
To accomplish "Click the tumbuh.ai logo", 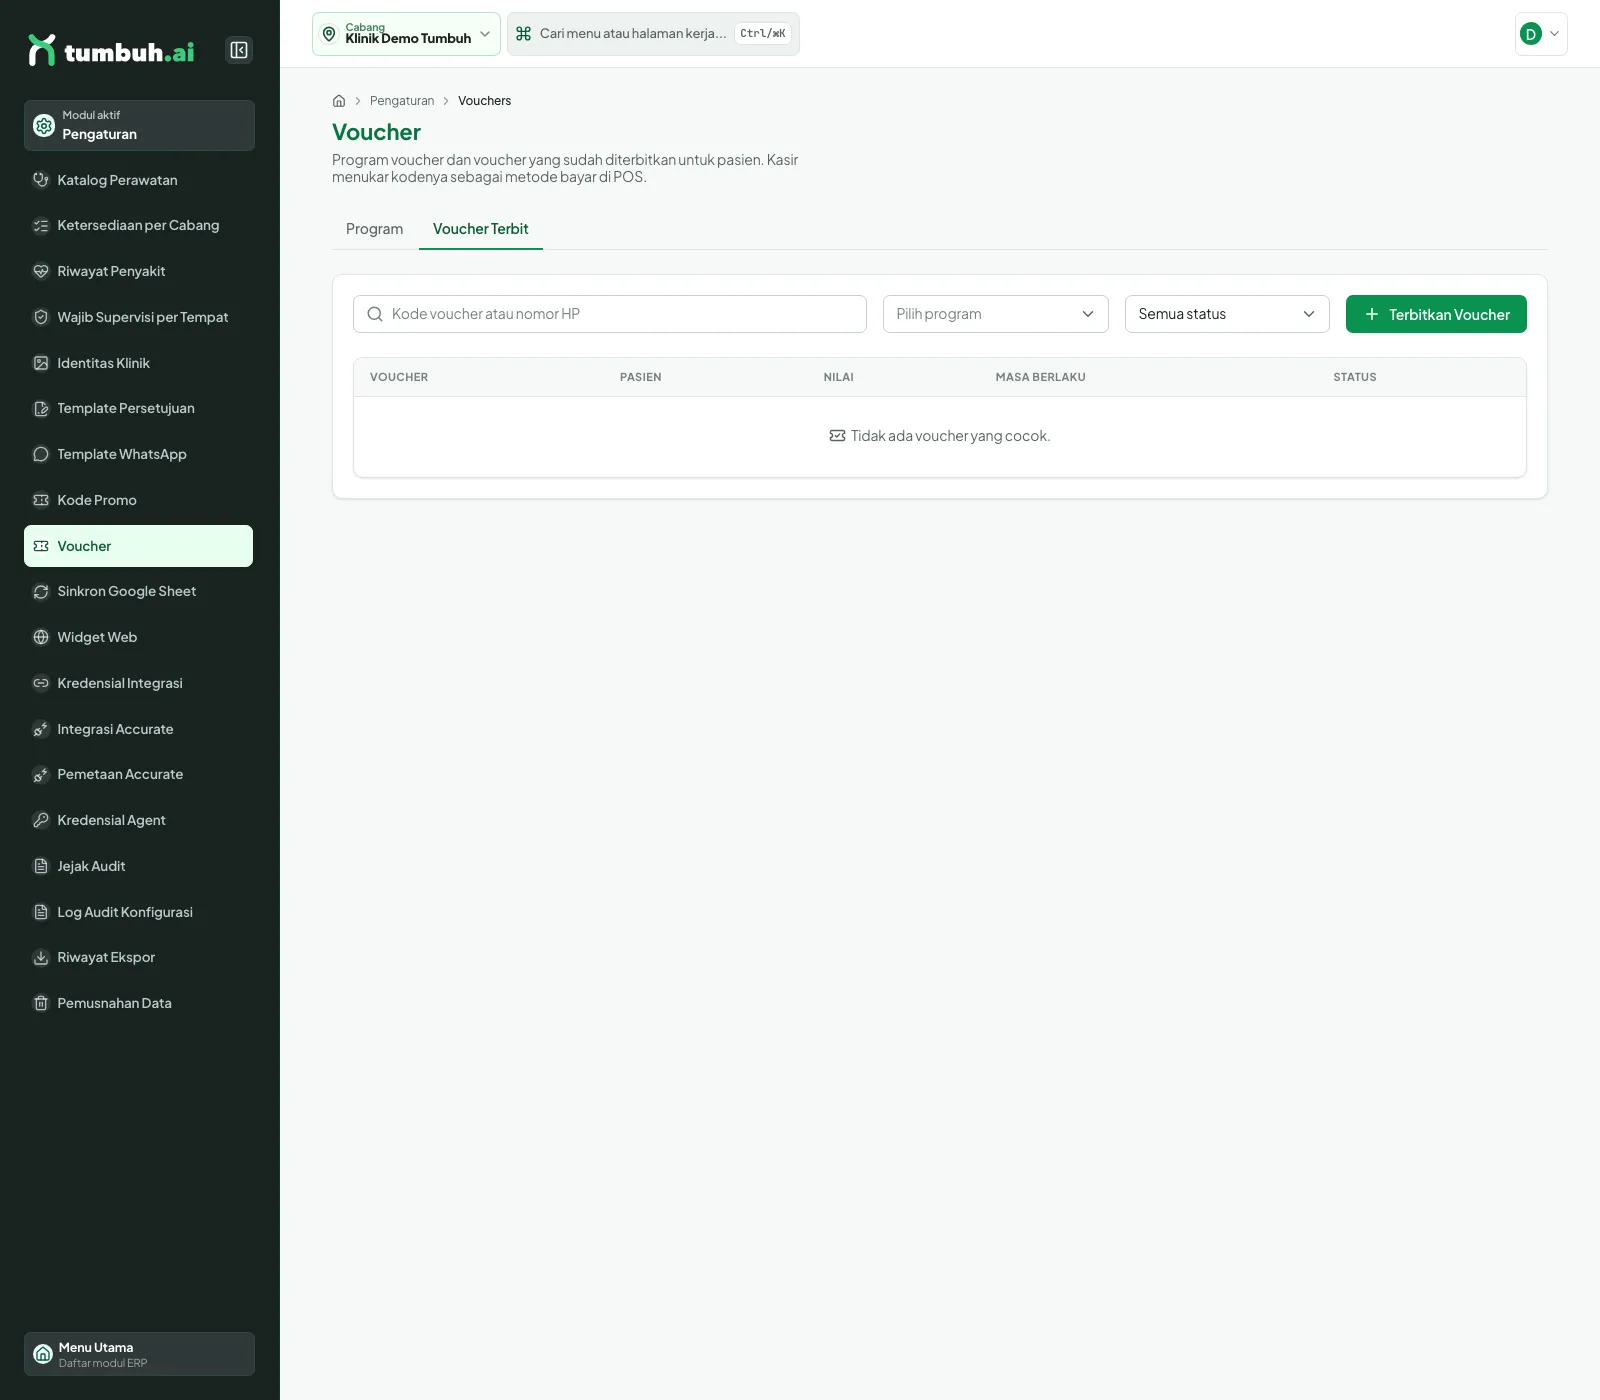I will pos(112,51).
